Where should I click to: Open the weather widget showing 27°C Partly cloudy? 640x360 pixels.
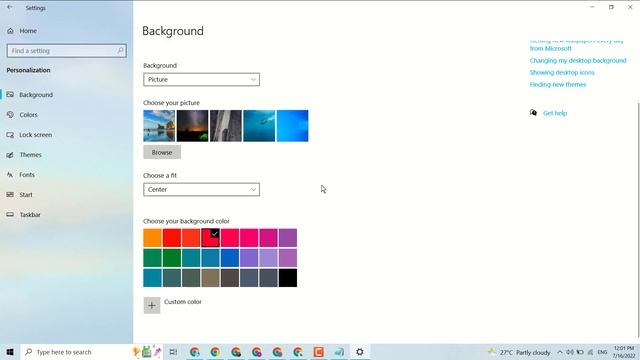519,352
